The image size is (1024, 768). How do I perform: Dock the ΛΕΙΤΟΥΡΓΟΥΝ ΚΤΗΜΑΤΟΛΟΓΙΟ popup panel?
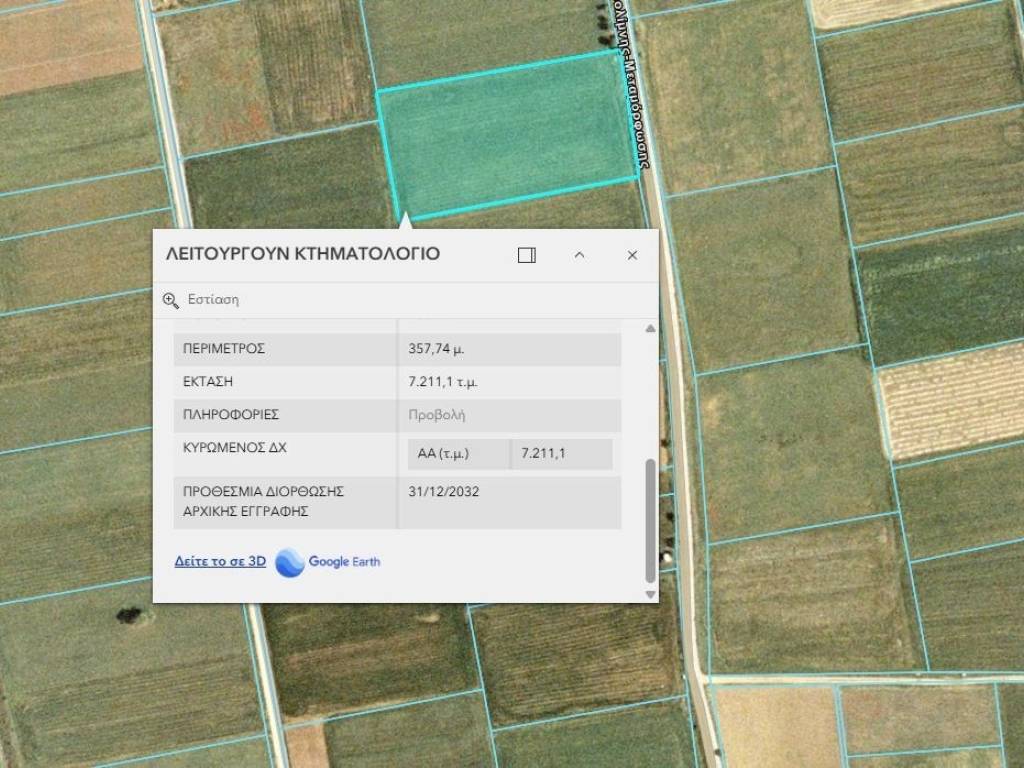[x=527, y=255]
